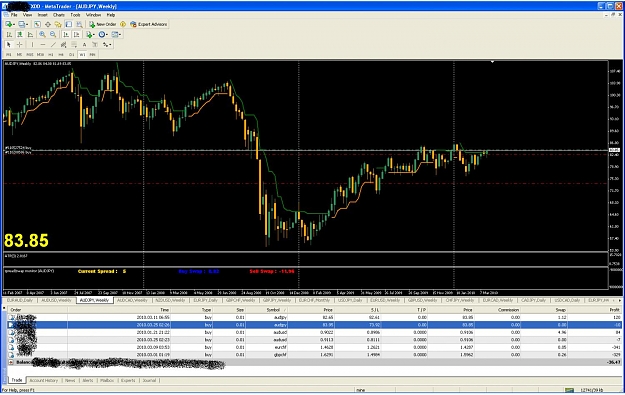
Task: Select the Text 'A' tool
Action: click(85, 45)
